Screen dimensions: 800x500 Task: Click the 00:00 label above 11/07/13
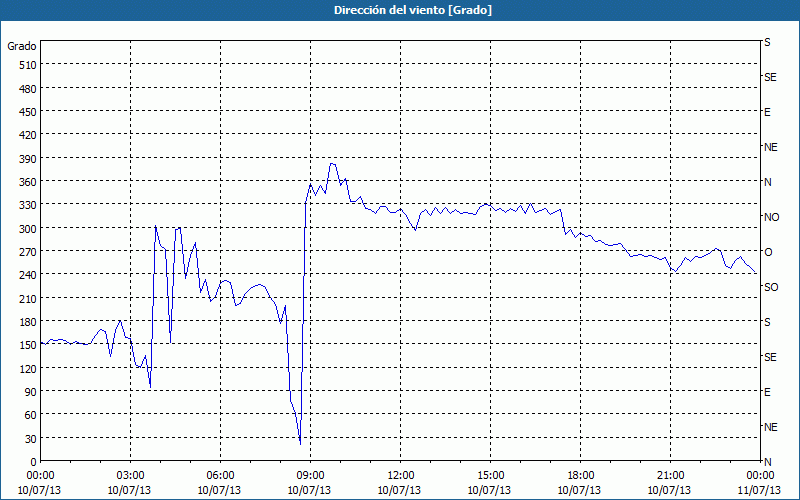(760, 476)
